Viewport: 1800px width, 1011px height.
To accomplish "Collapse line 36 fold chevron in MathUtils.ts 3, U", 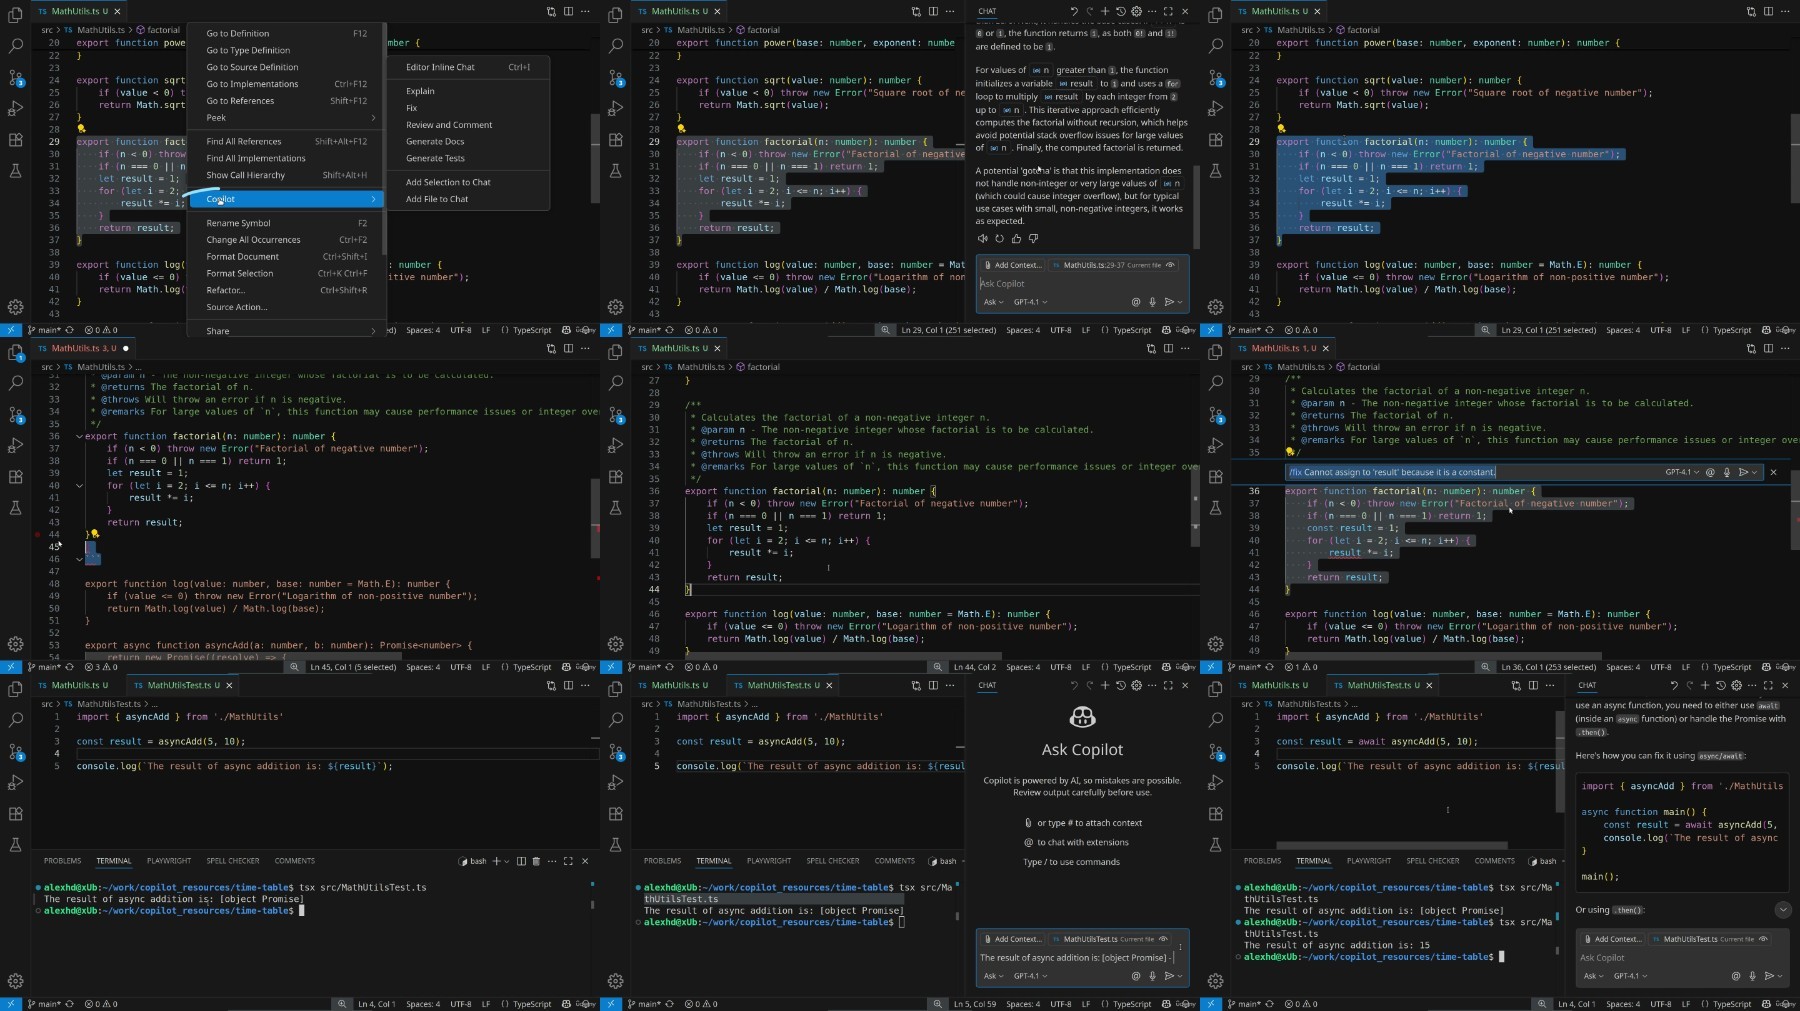I will click(79, 437).
